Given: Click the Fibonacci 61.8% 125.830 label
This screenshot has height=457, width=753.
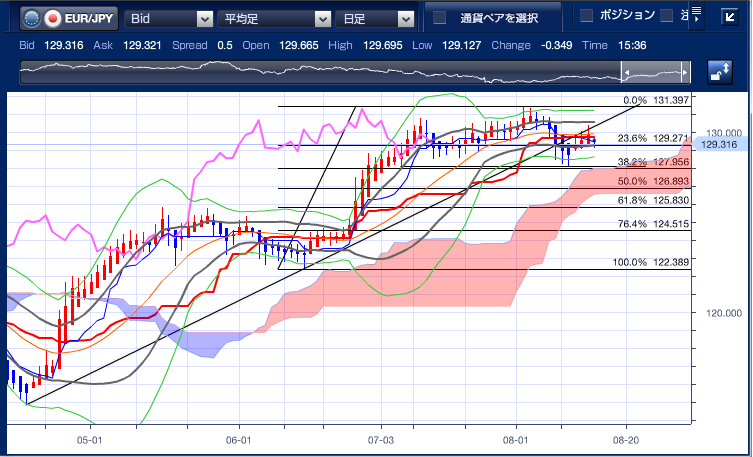Looking at the screenshot, I should point(653,201).
